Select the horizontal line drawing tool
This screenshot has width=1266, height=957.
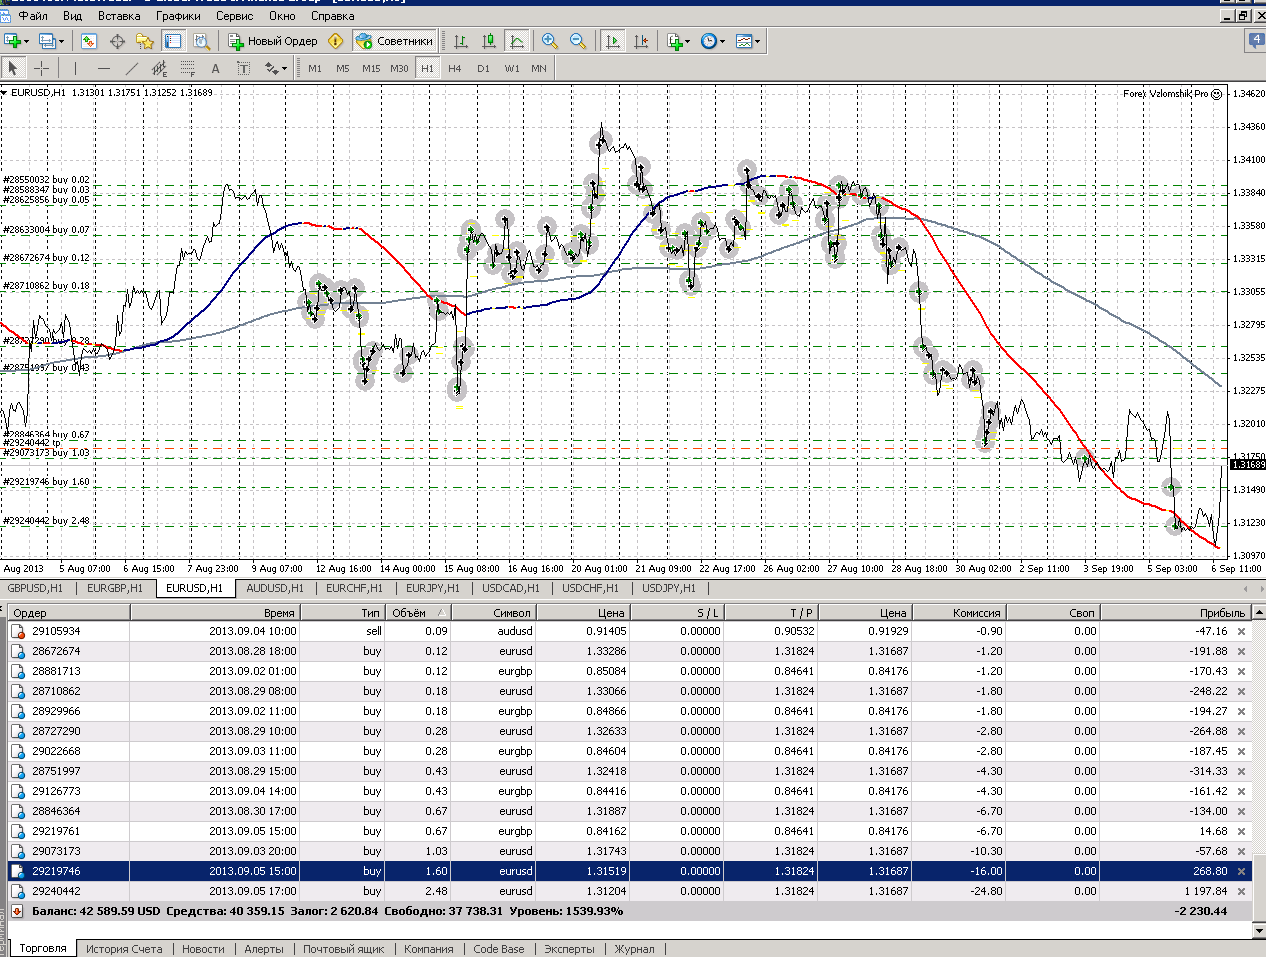[103, 68]
